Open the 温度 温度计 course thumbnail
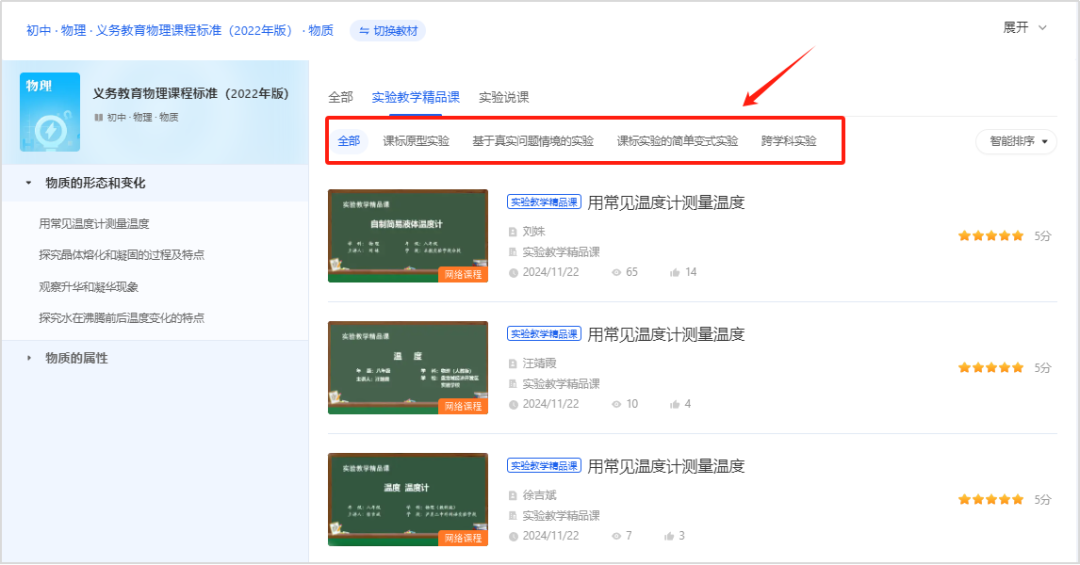This screenshot has height=565, width=1080. (x=408, y=499)
